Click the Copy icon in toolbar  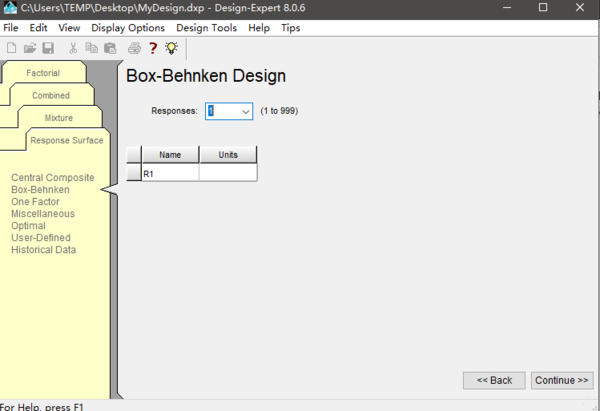(x=92, y=48)
